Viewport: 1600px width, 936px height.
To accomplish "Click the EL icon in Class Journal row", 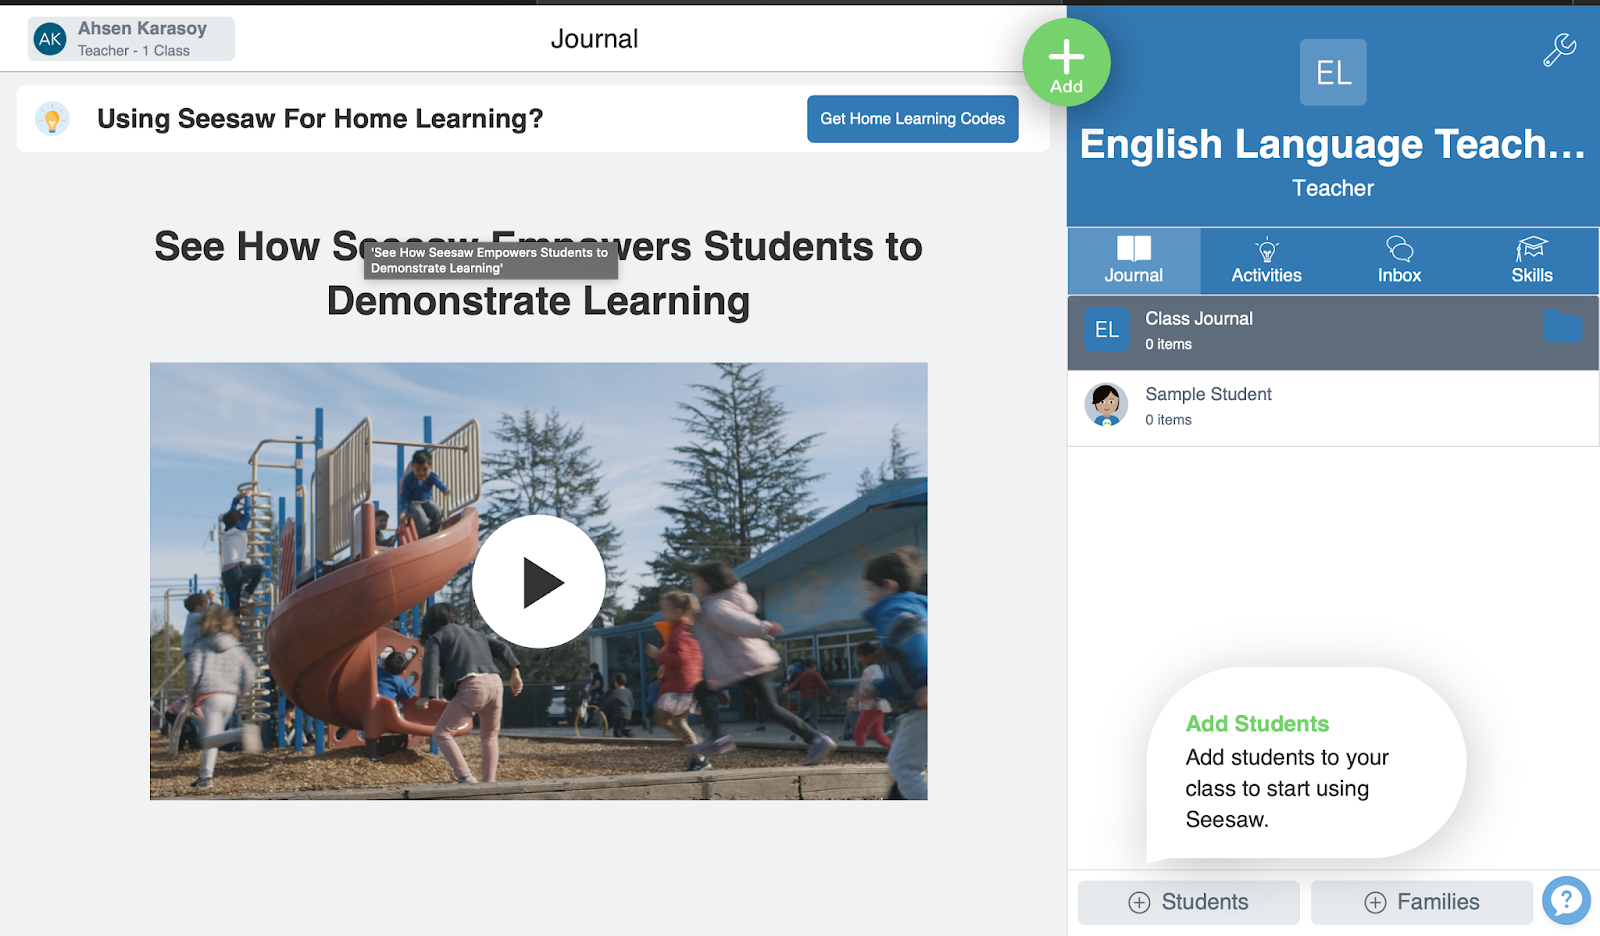I will [1107, 330].
